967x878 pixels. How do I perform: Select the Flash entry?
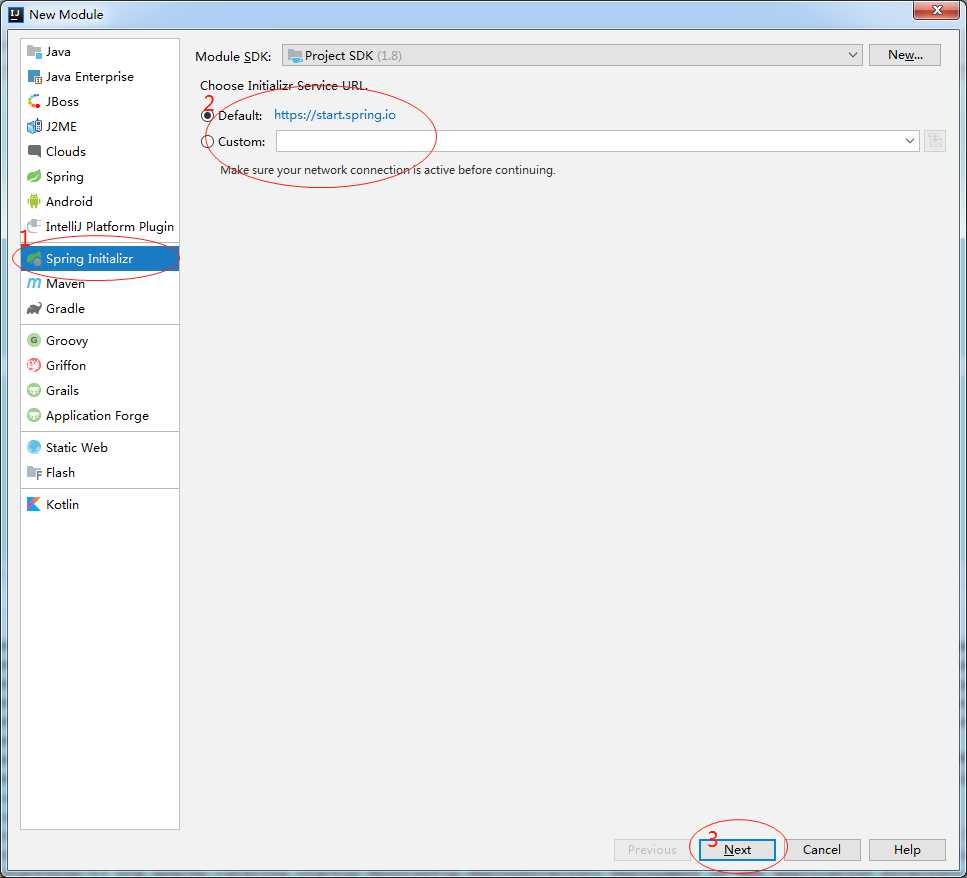point(100,472)
